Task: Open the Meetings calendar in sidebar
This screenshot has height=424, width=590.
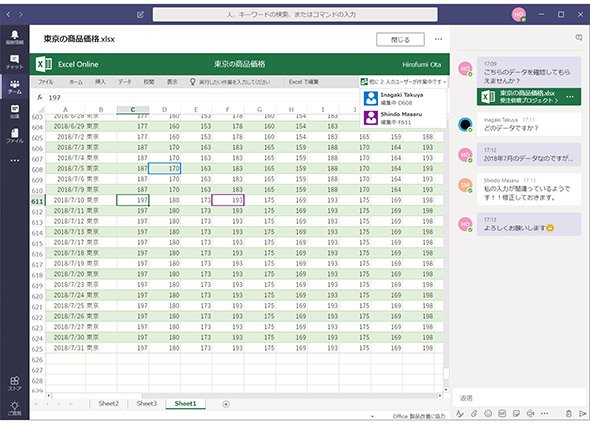Action: point(14,111)
